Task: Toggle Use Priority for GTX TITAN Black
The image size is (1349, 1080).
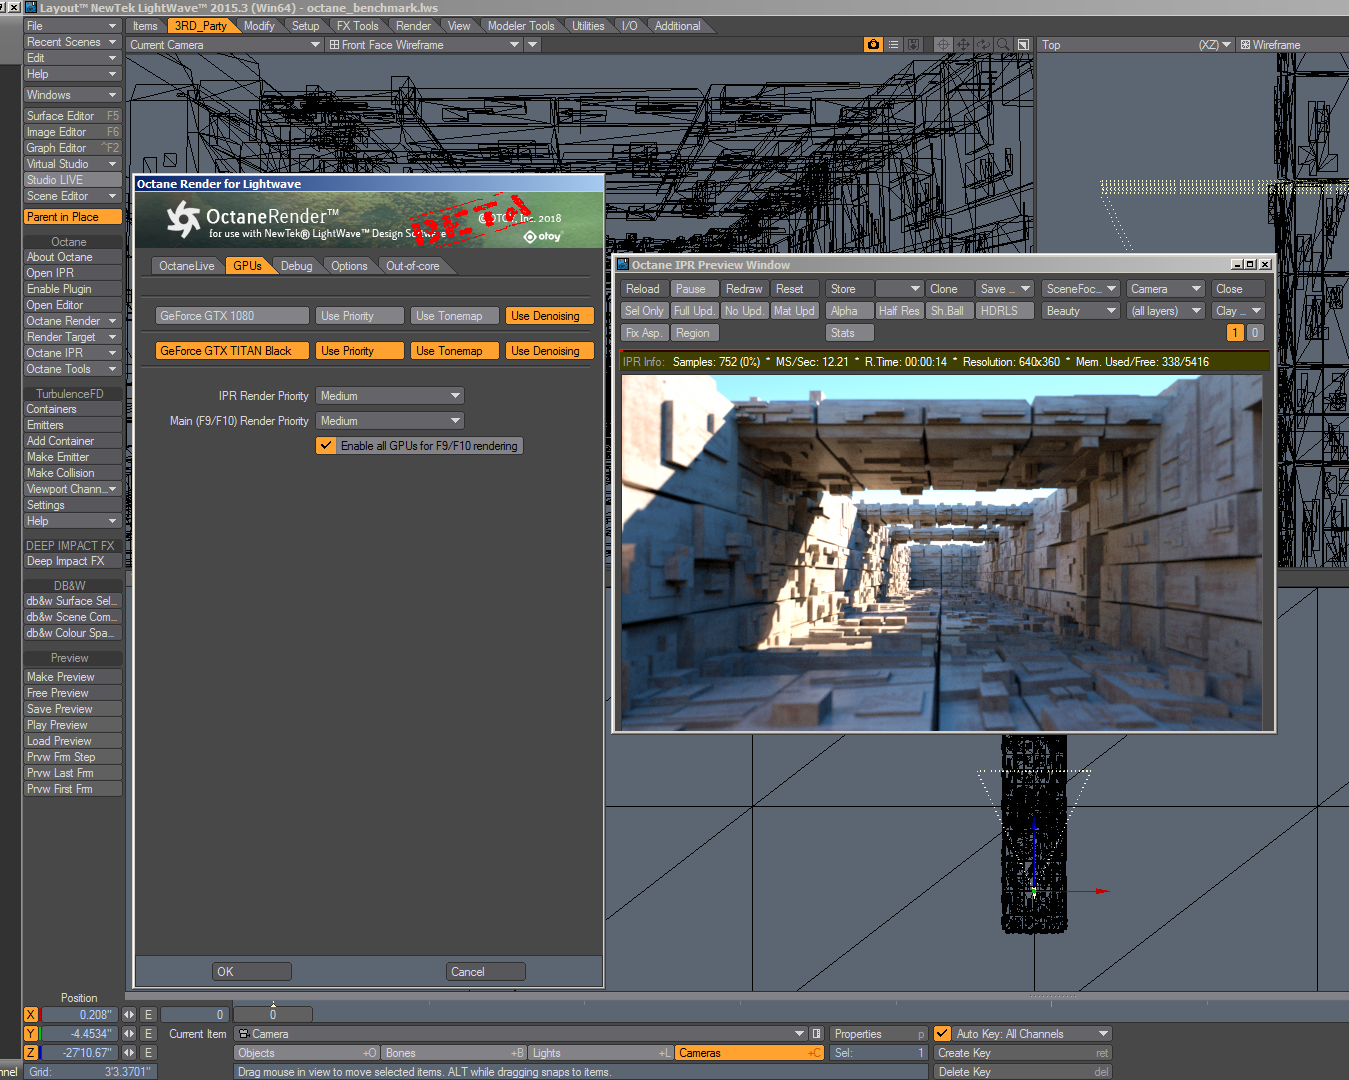Action: (360, 351)
